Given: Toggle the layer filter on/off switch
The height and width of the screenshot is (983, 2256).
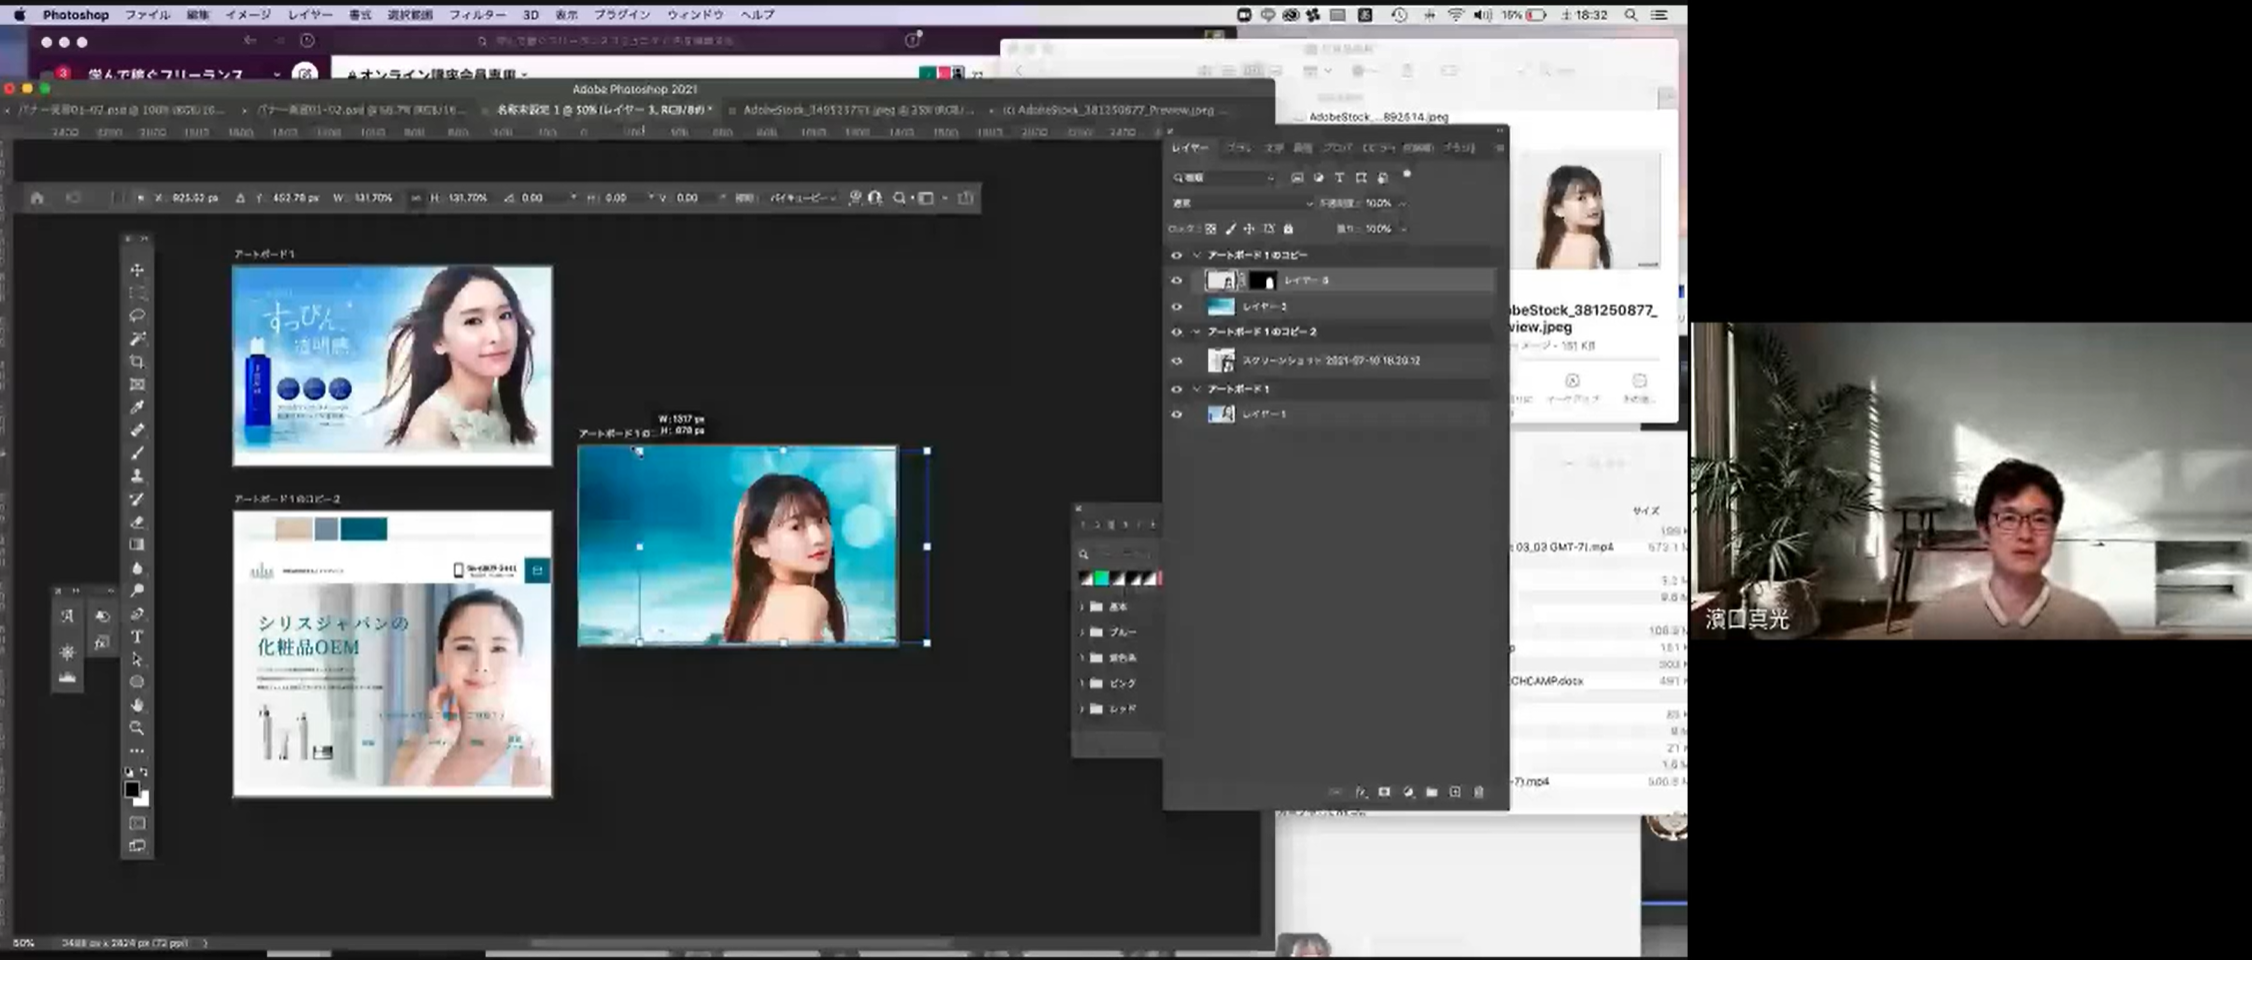Looking at the screenshot, I should point(1407,175).
